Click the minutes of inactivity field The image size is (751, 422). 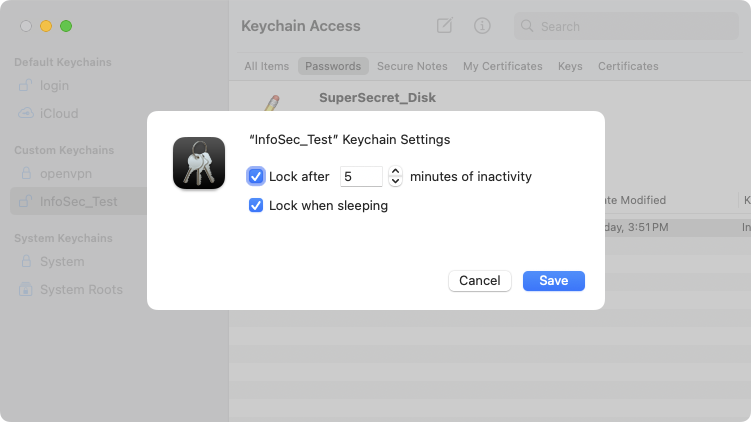coord(361,177)
